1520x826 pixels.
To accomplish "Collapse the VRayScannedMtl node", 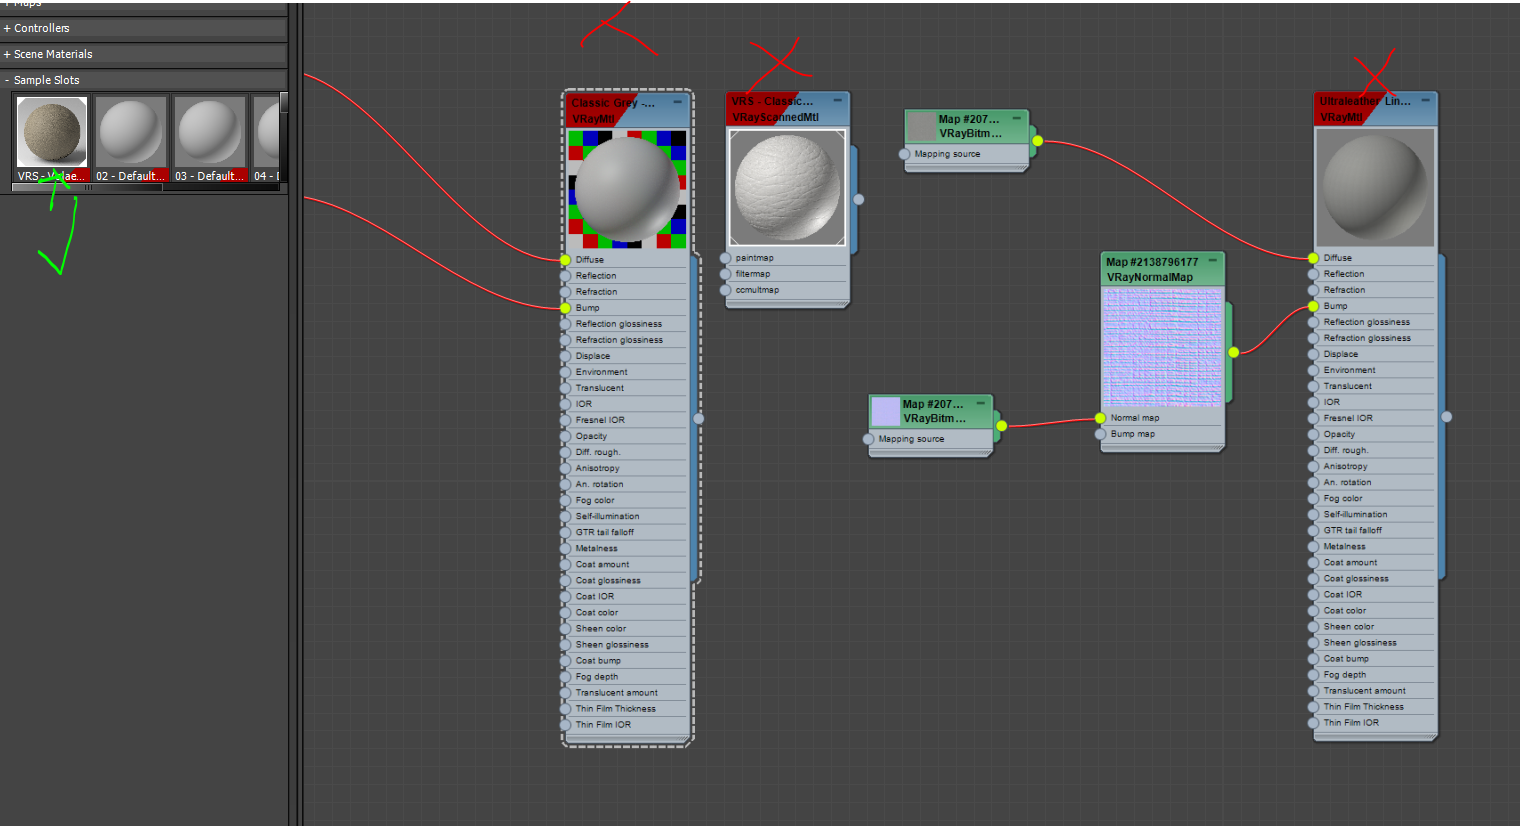I will pyautogui.click(x=838, y=100).
